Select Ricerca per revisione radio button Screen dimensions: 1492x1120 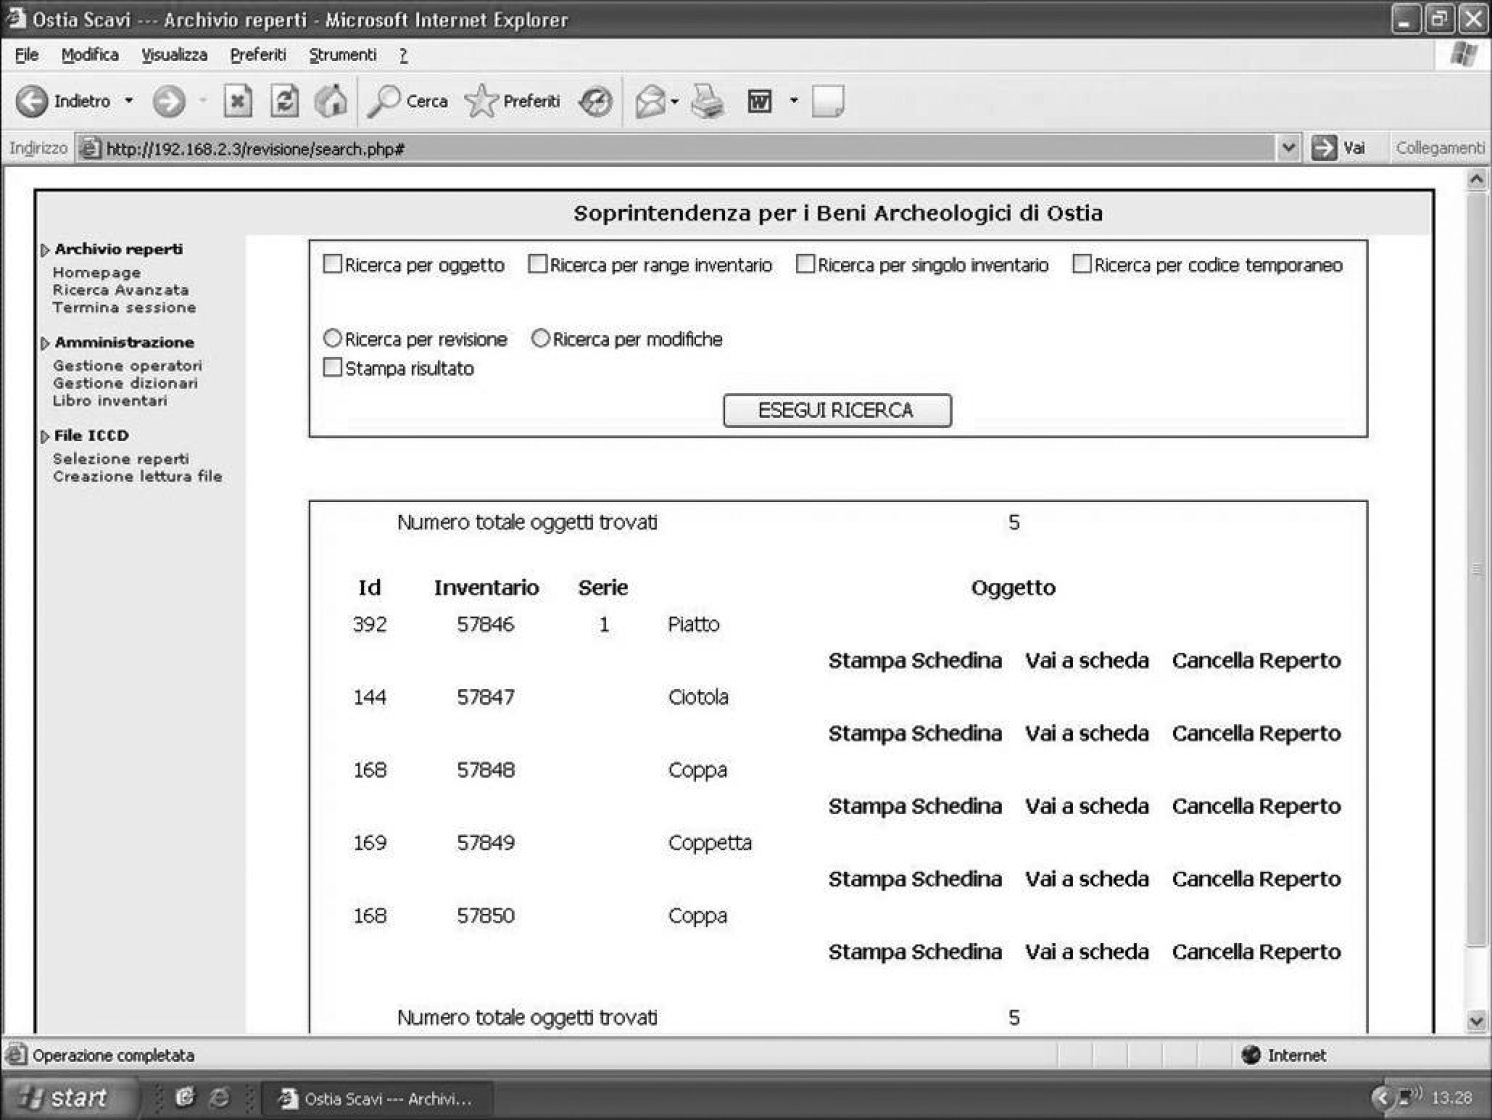pos(333,338)
